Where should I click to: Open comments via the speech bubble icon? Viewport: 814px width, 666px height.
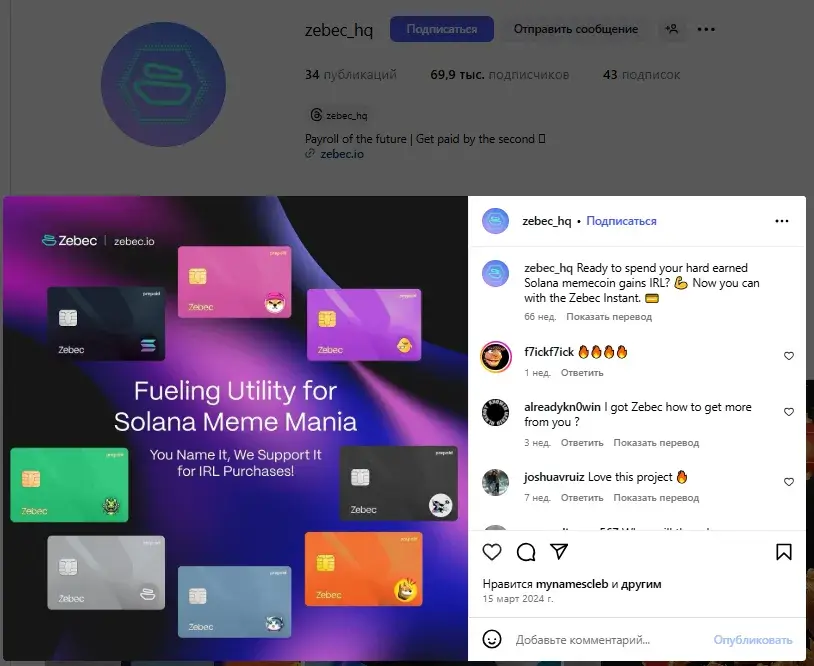[x=526, y=552]
